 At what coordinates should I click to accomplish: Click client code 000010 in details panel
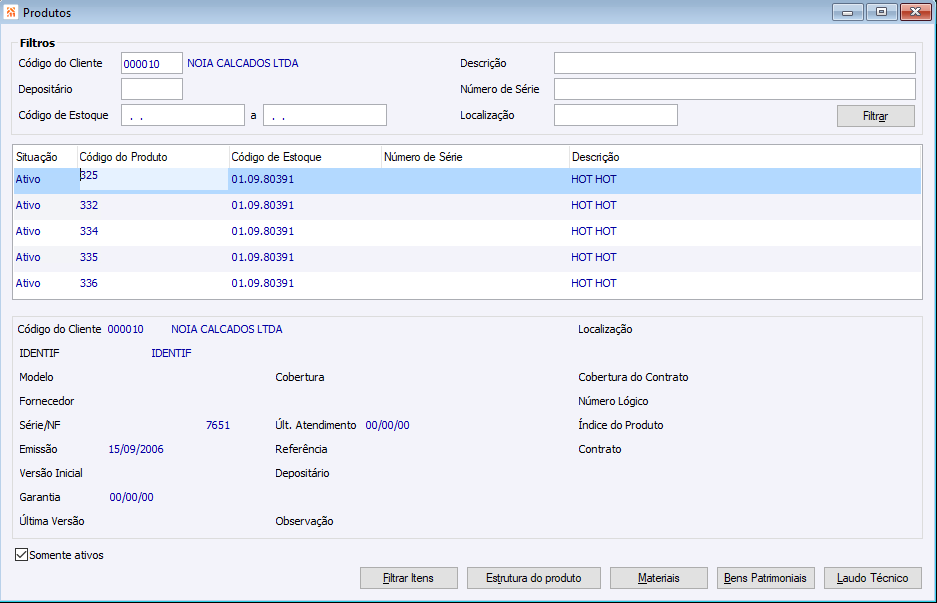tap(125, 329)
